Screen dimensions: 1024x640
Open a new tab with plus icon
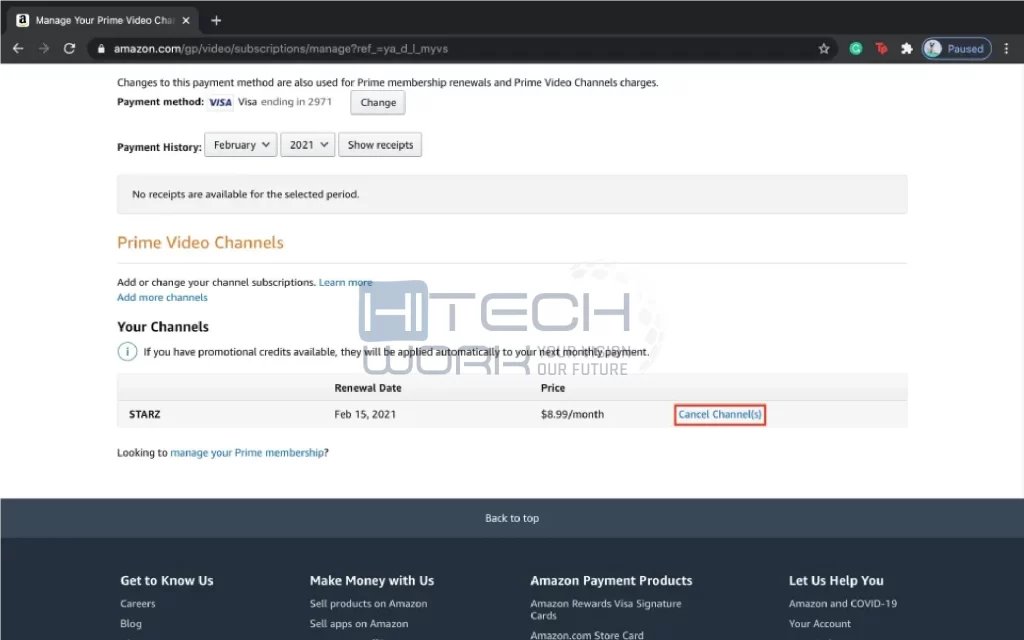click(216, 20)
